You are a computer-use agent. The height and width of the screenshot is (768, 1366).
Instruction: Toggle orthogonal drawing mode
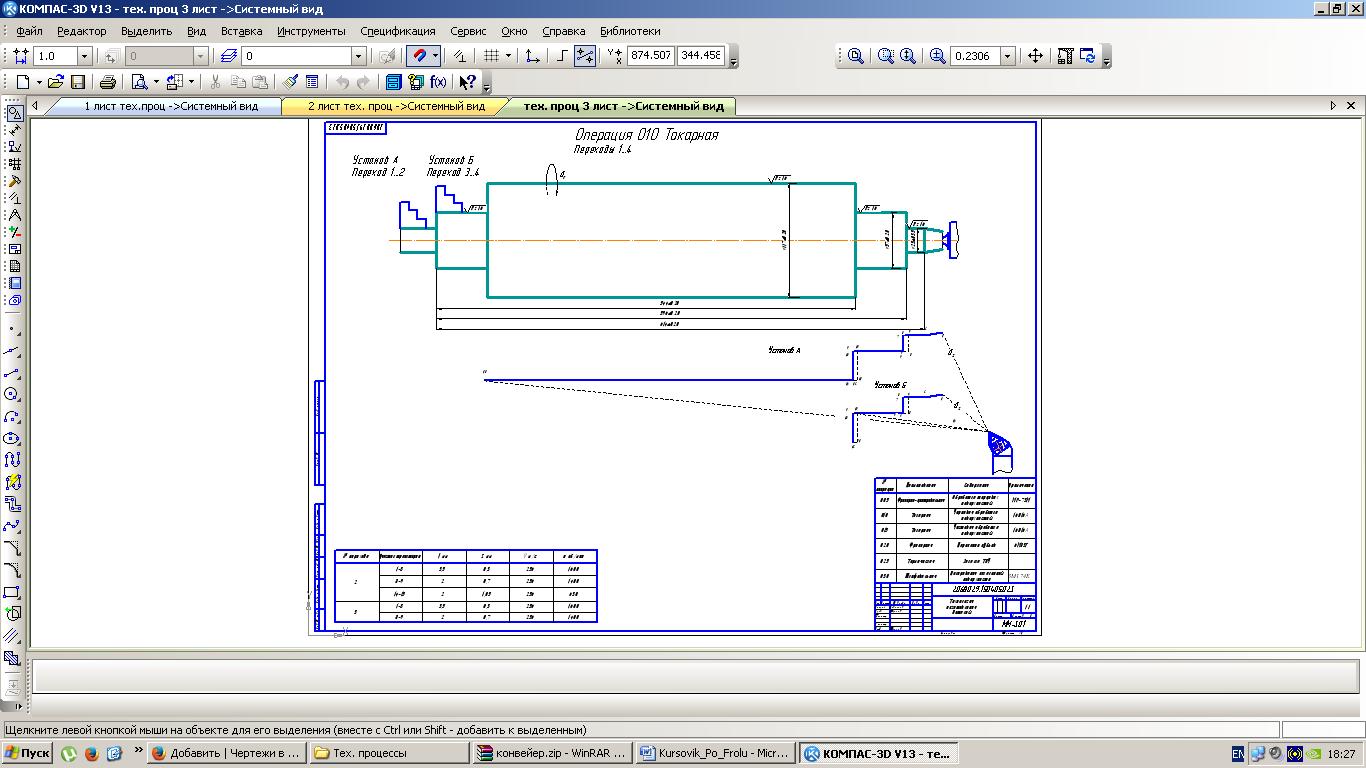pyautogui.click(x=562, y=56)
